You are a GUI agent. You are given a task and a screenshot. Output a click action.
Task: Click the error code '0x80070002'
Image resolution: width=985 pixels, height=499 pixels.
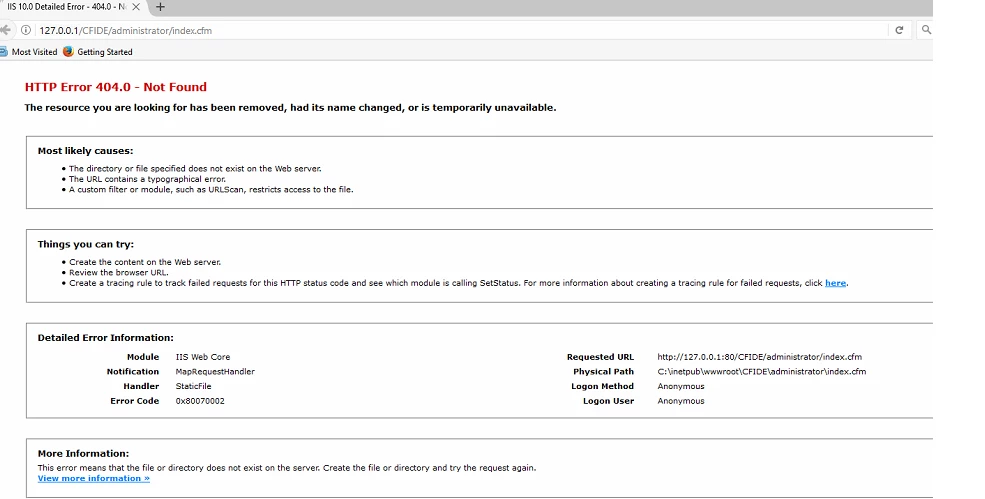click(x=200, y=401)
